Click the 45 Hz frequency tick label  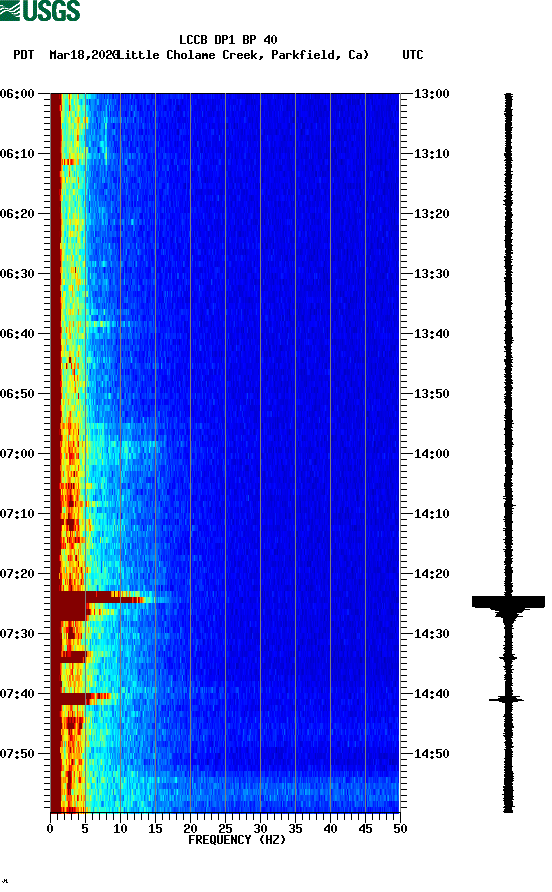click(365, 829)
